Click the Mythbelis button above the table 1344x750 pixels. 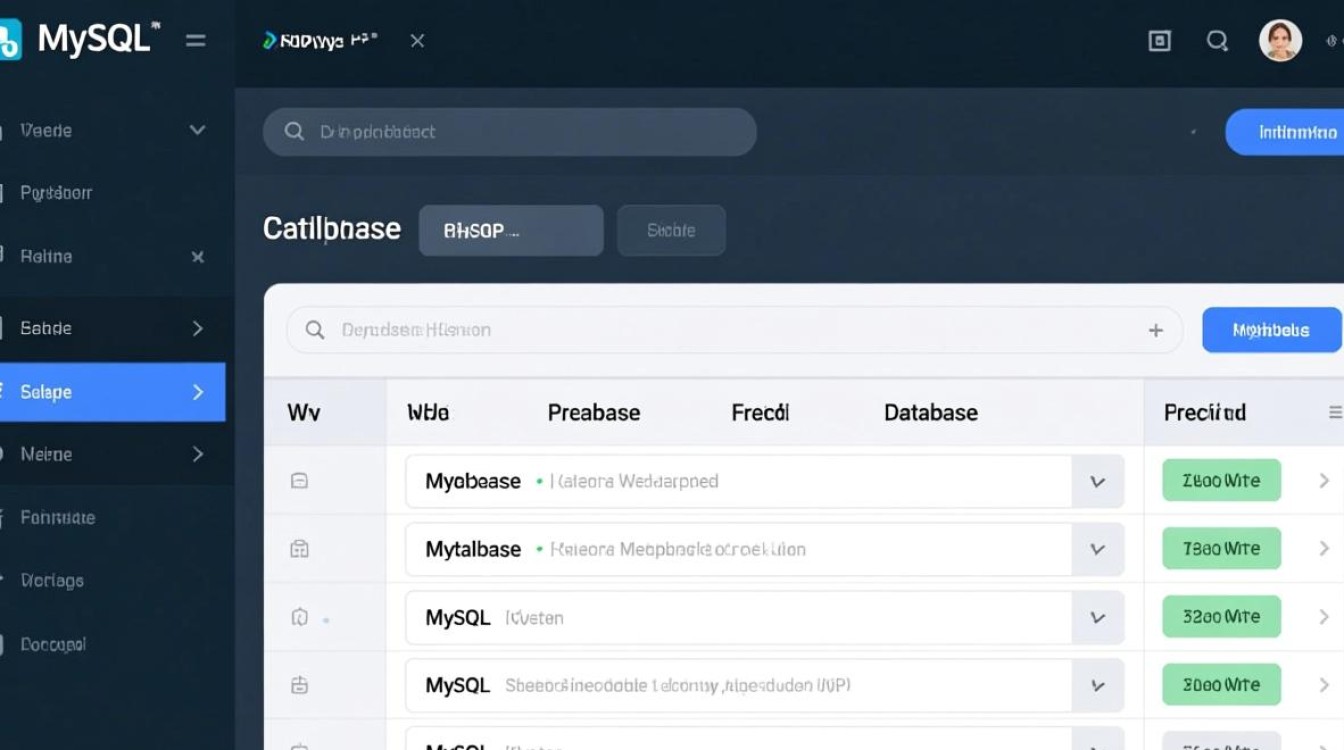point(1272,329)
